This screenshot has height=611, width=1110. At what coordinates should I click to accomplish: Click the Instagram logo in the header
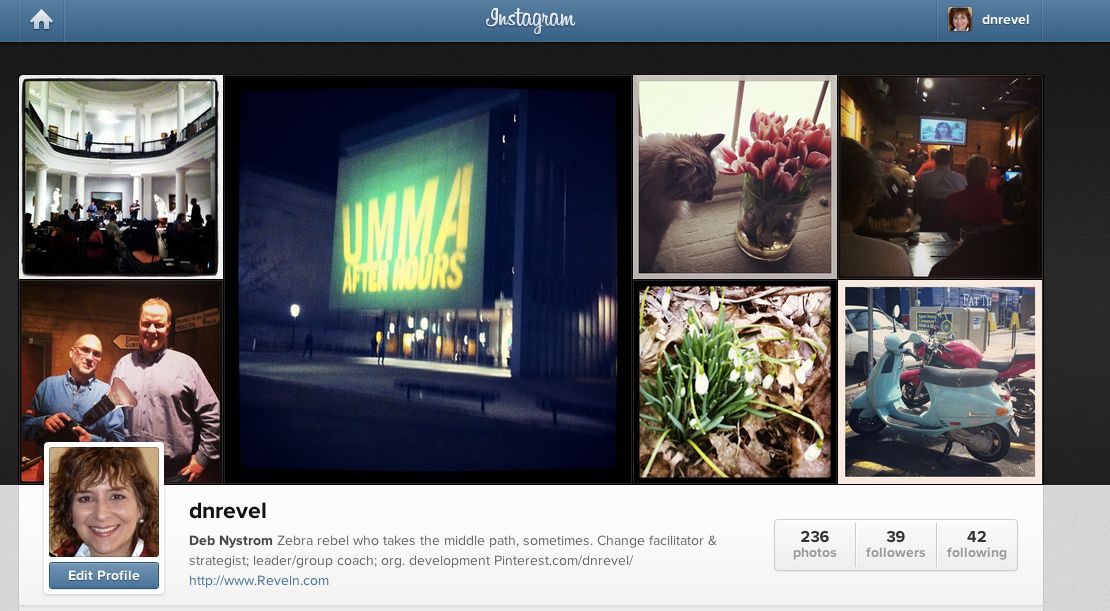click(x=530, y=20)
